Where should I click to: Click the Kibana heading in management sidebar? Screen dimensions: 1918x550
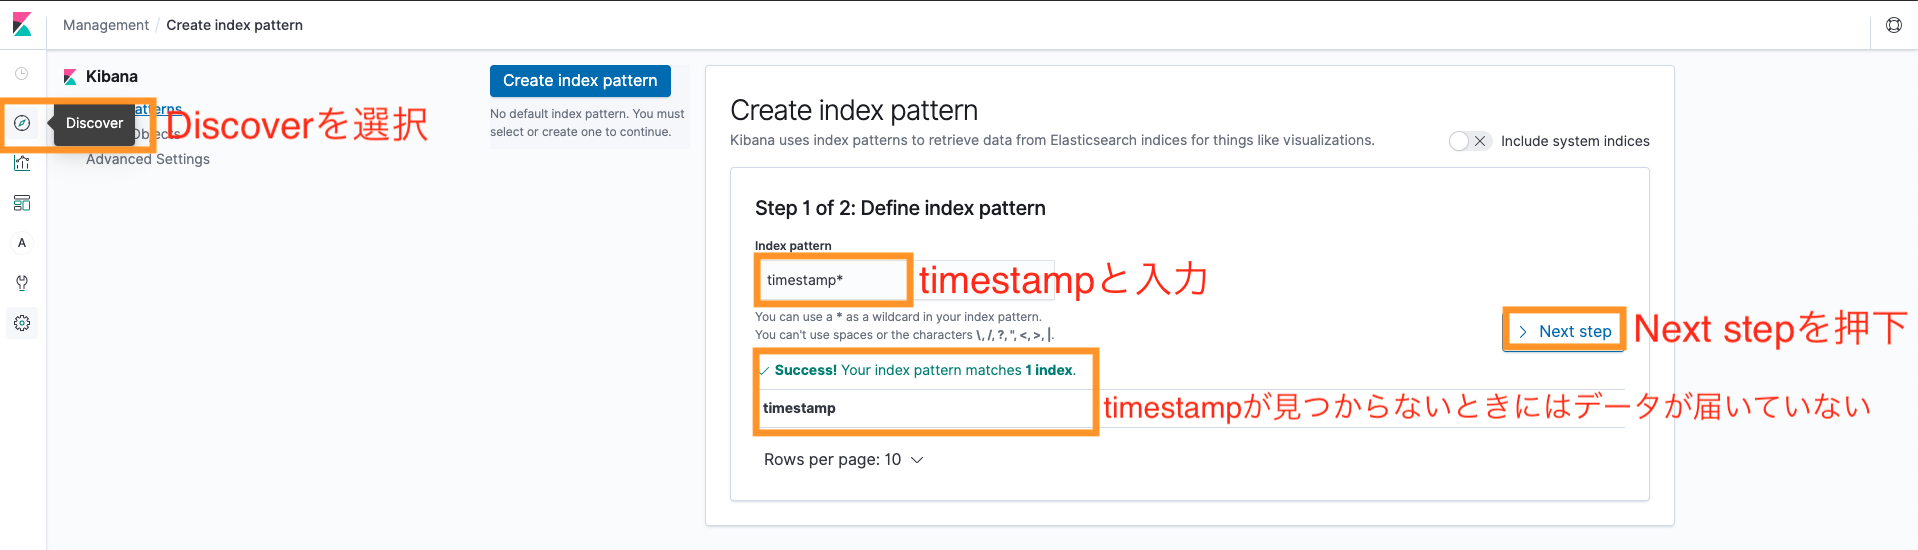112,77
